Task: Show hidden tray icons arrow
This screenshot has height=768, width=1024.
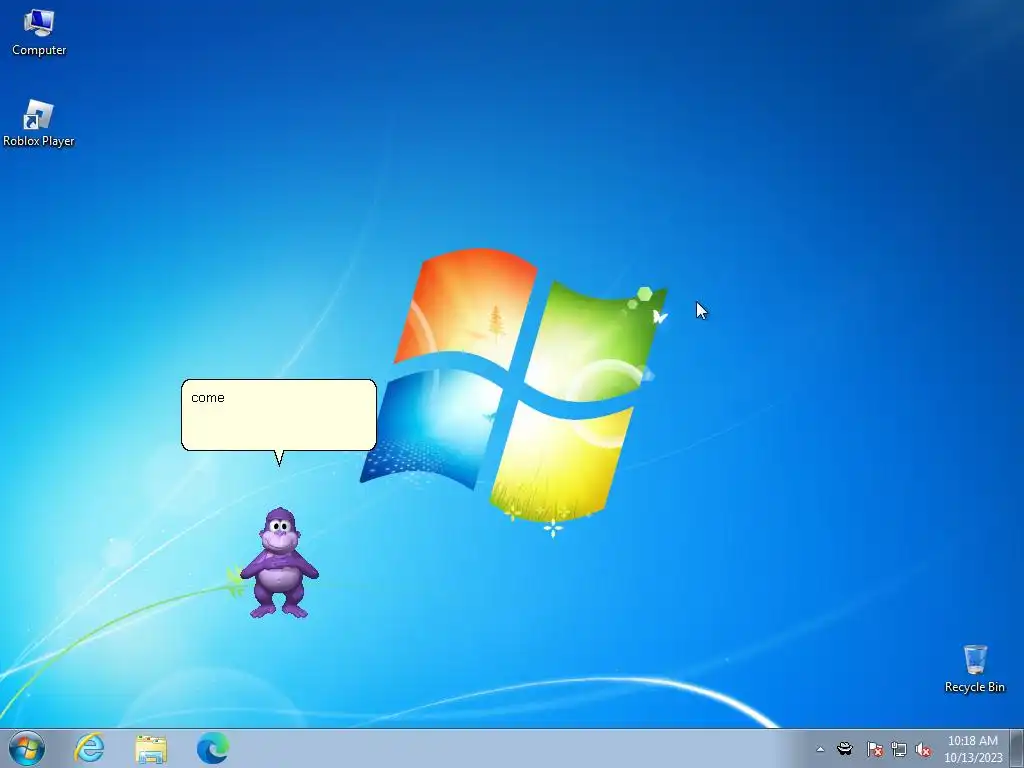Action: pos(820,749)
